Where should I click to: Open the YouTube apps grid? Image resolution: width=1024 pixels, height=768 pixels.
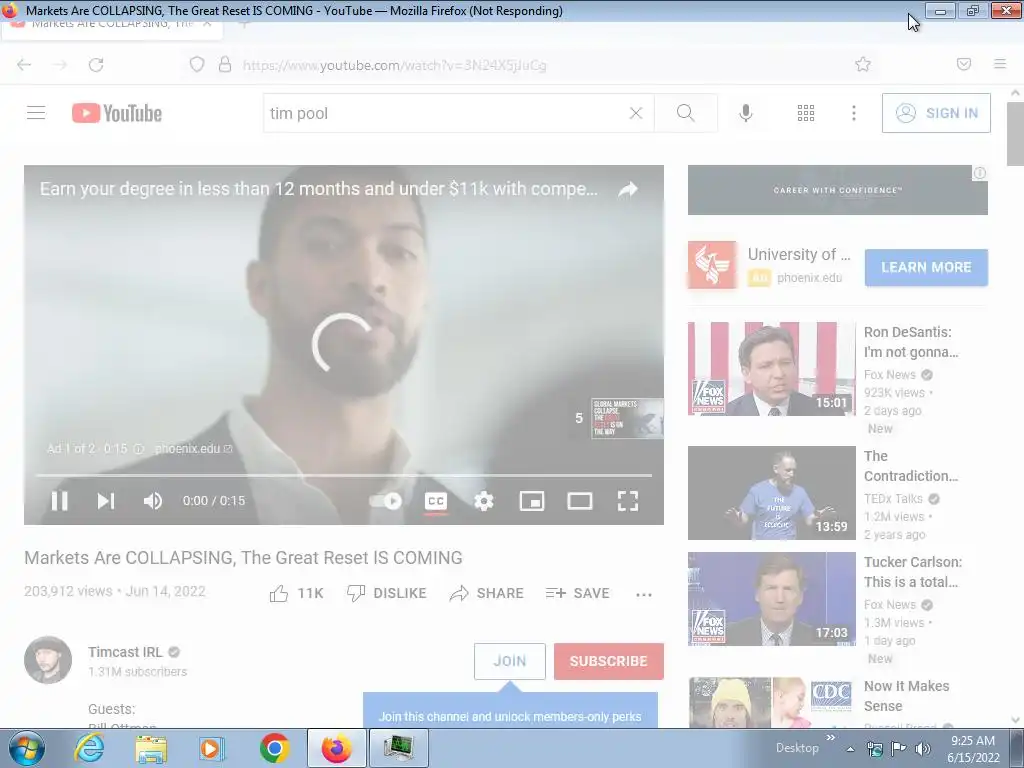[x=806, y=113]
